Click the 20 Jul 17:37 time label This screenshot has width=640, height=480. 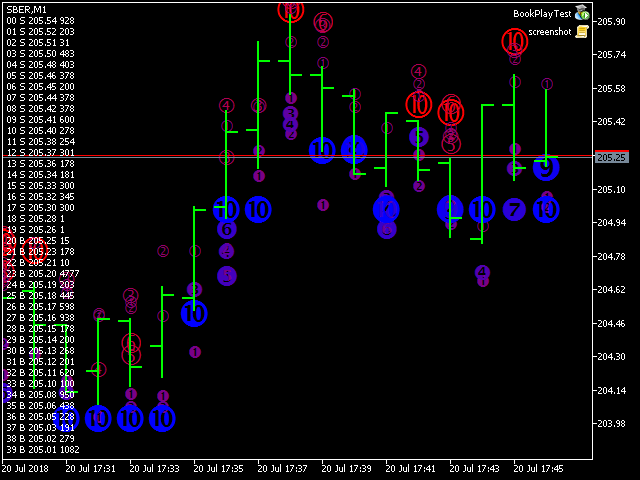point(283,469)
